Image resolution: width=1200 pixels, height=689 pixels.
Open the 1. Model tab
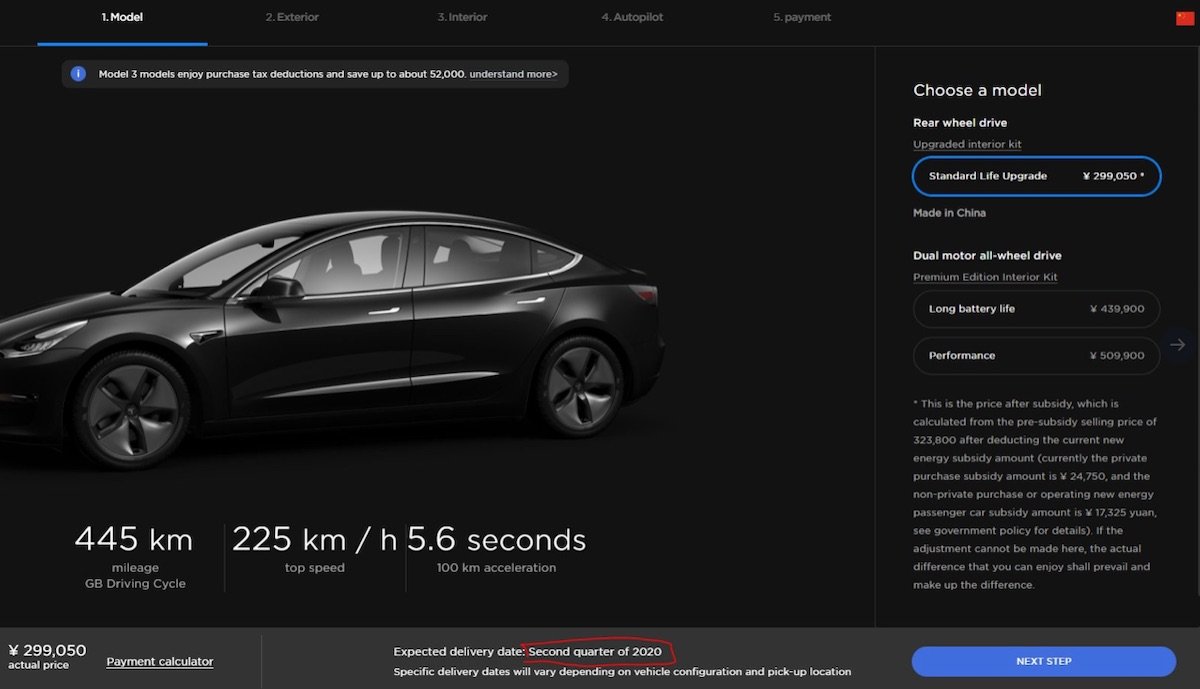pos(122,18)
